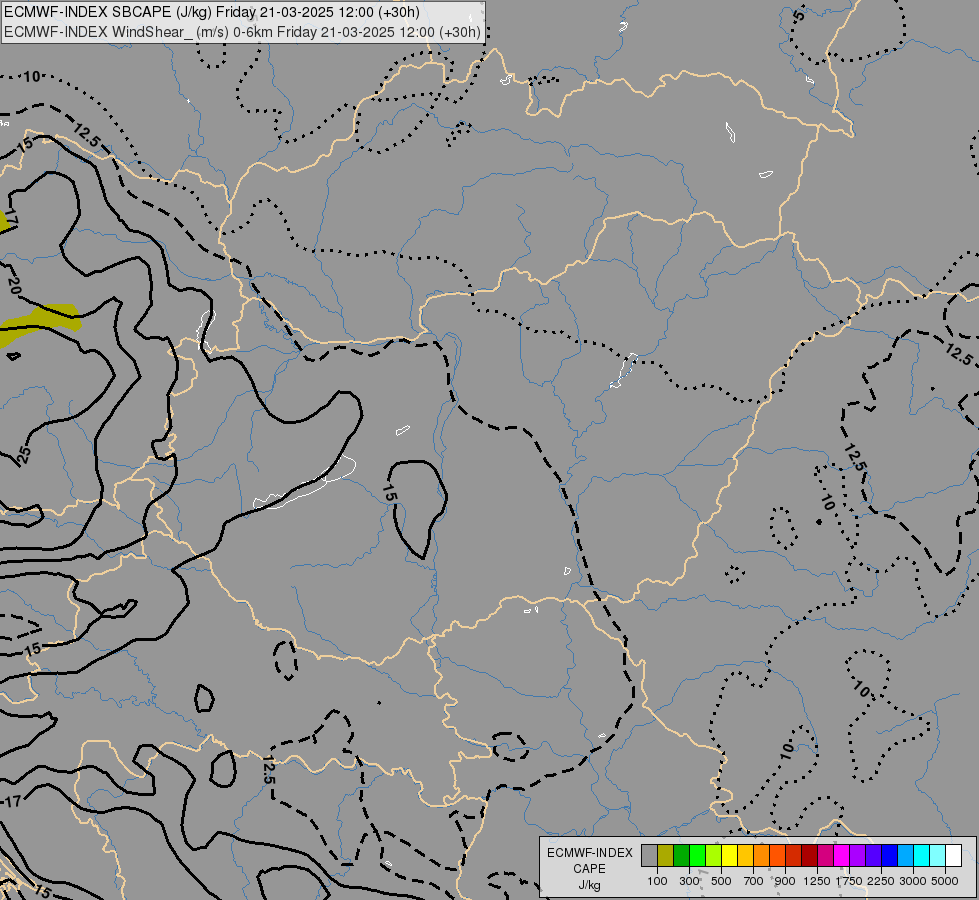Viewport: 979px width, 900px height.
Task: Click the legend unit J/kg
Action: pyautogui.click(x=589, y=885)
